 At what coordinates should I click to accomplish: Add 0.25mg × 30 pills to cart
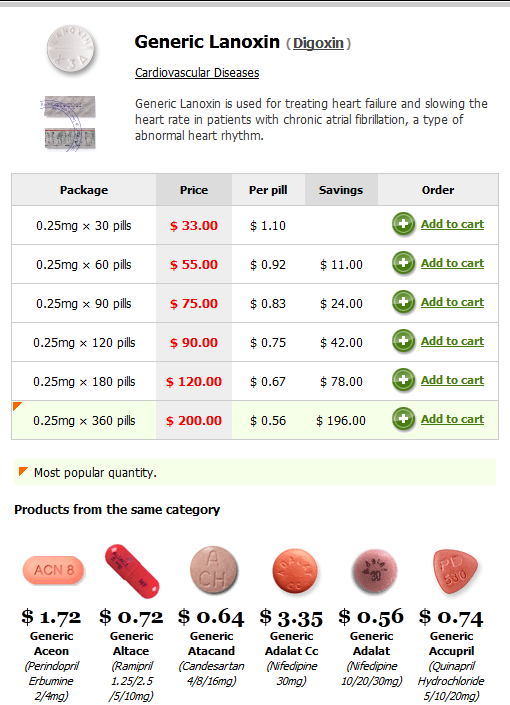(452, 224)
